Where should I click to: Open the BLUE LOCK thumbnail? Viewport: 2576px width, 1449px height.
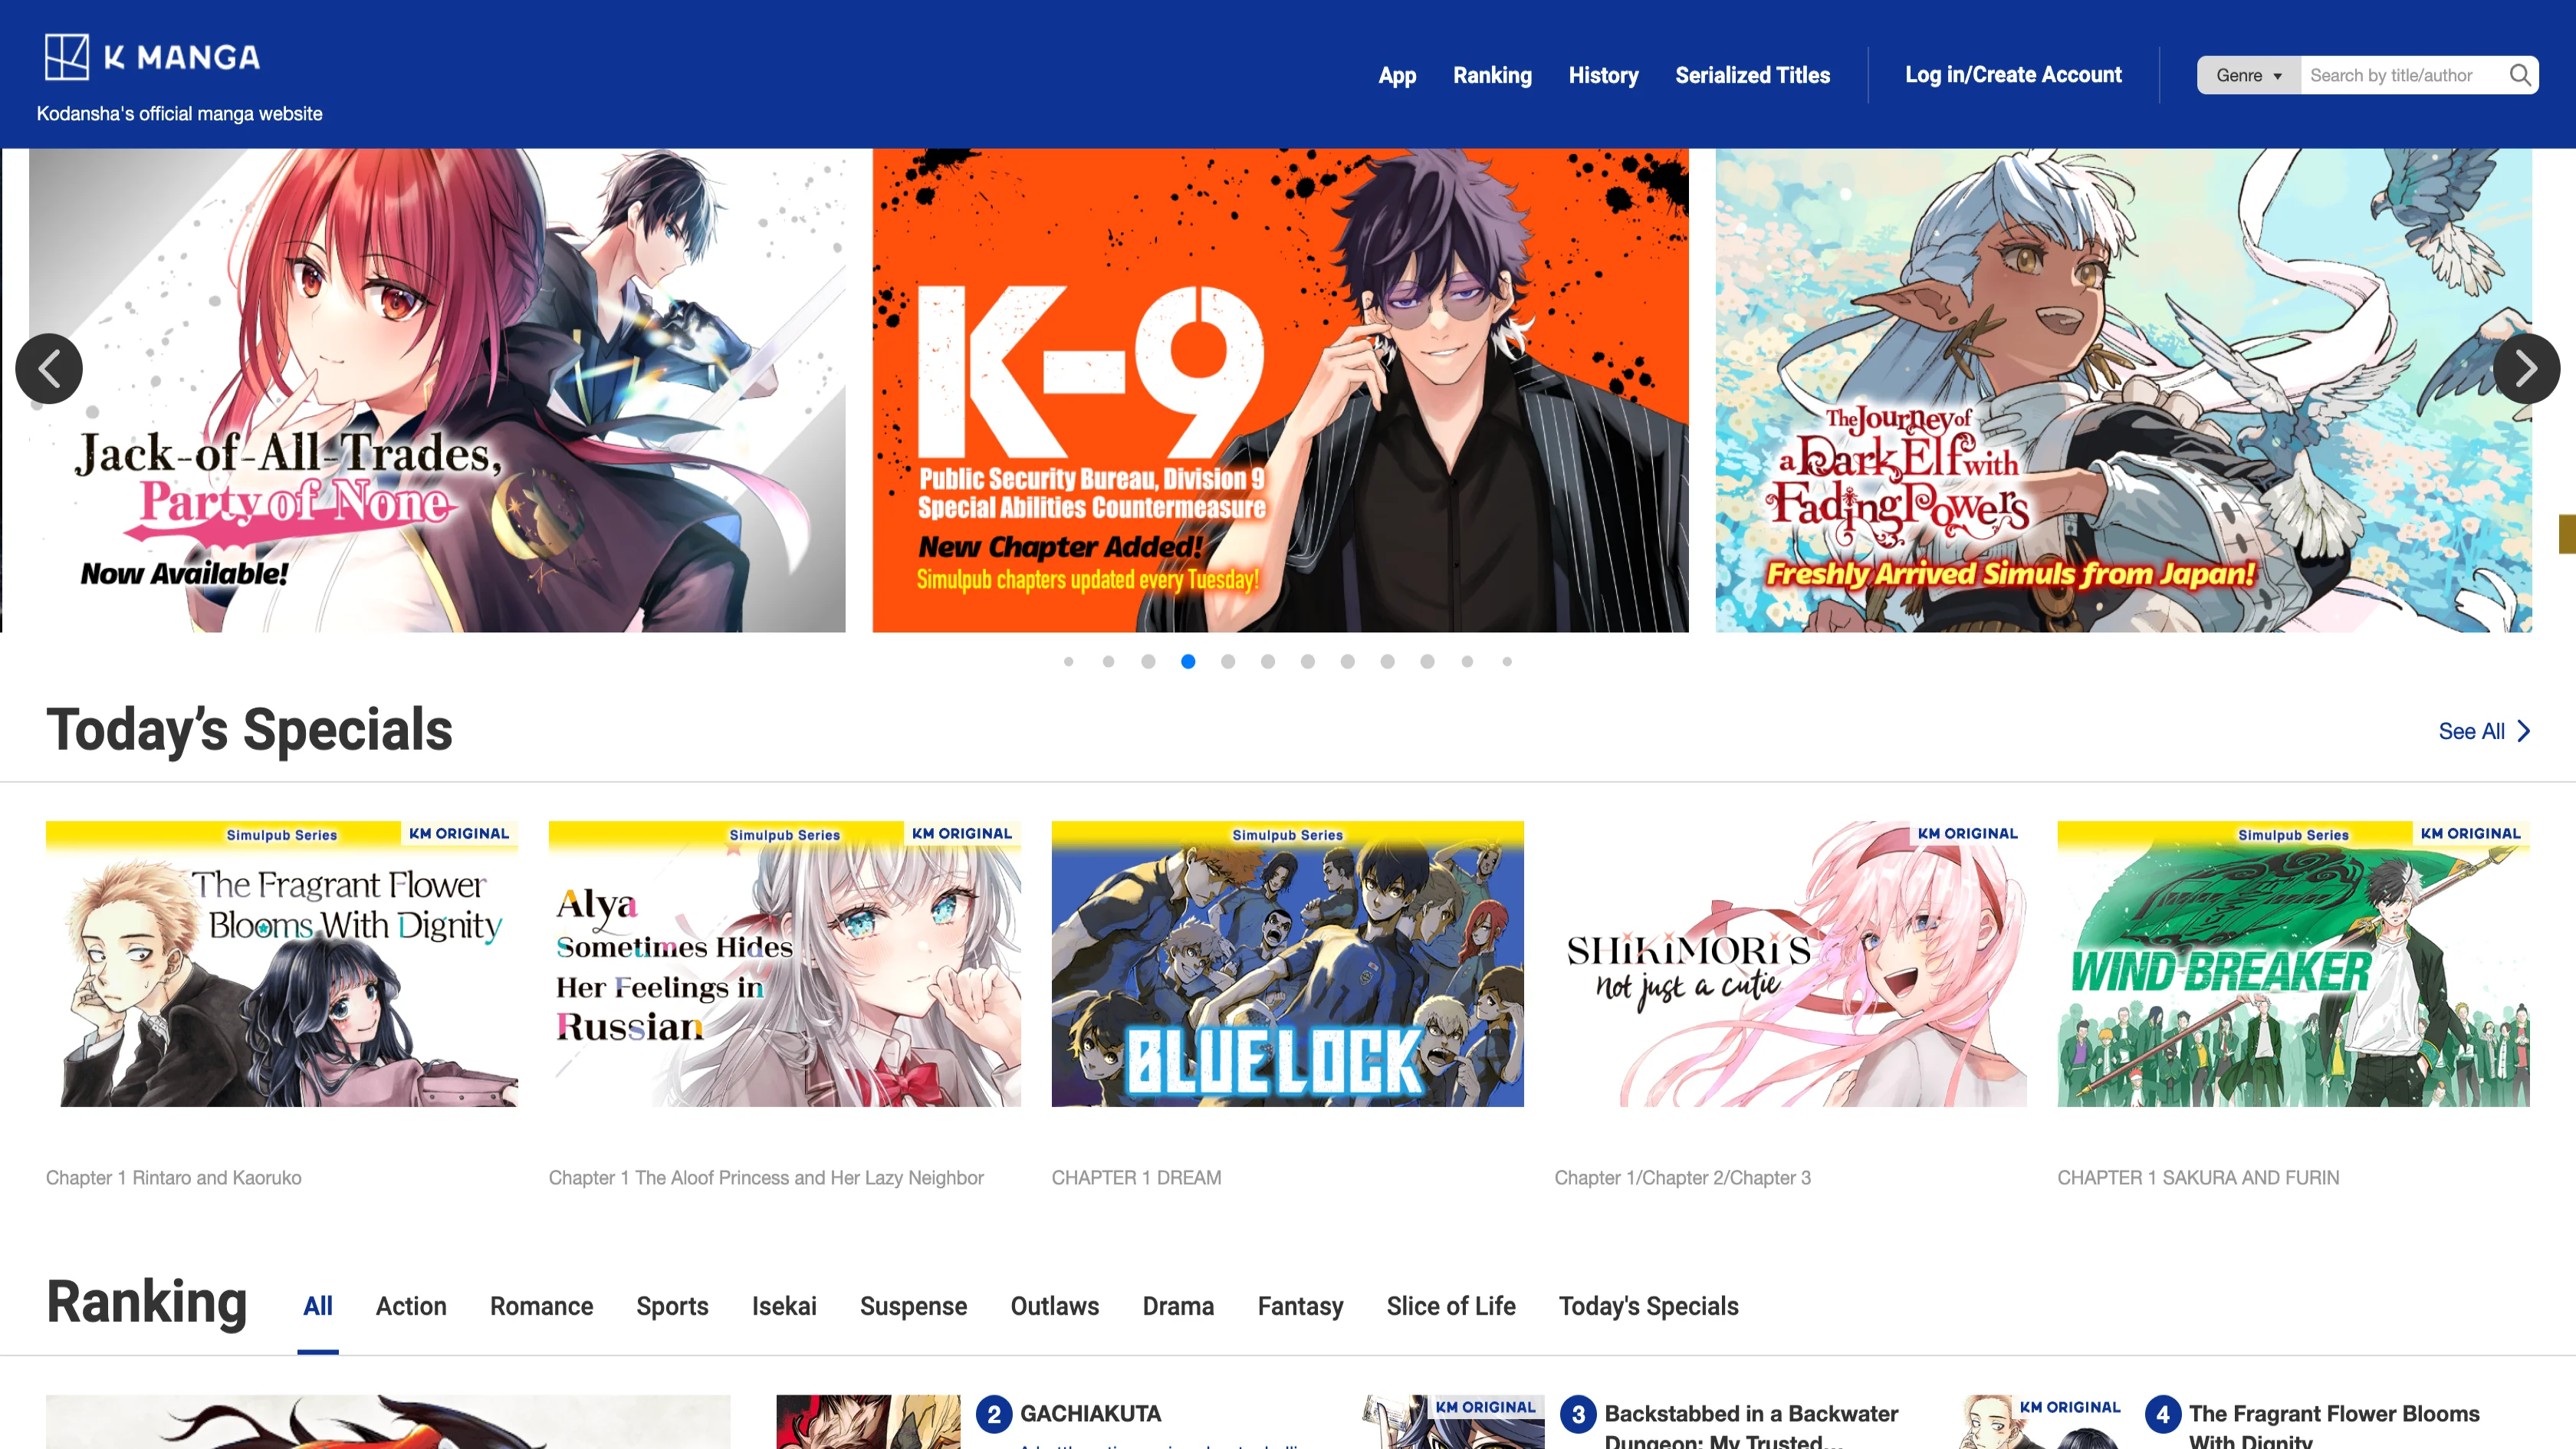coord(1287,964)
